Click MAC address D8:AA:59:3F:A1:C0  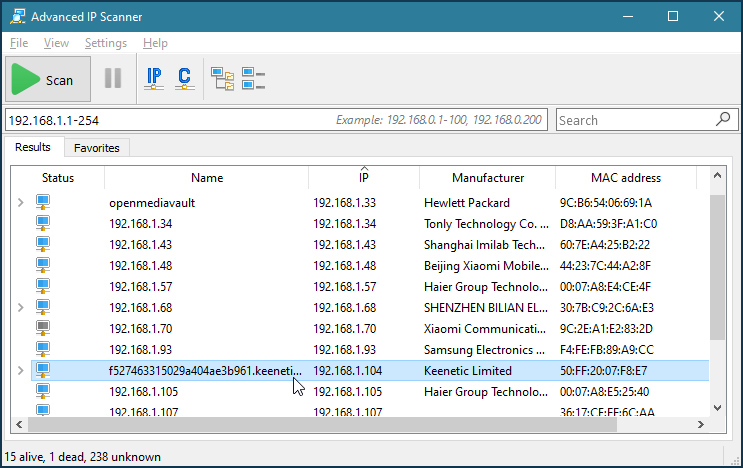[x=608, y=224]
